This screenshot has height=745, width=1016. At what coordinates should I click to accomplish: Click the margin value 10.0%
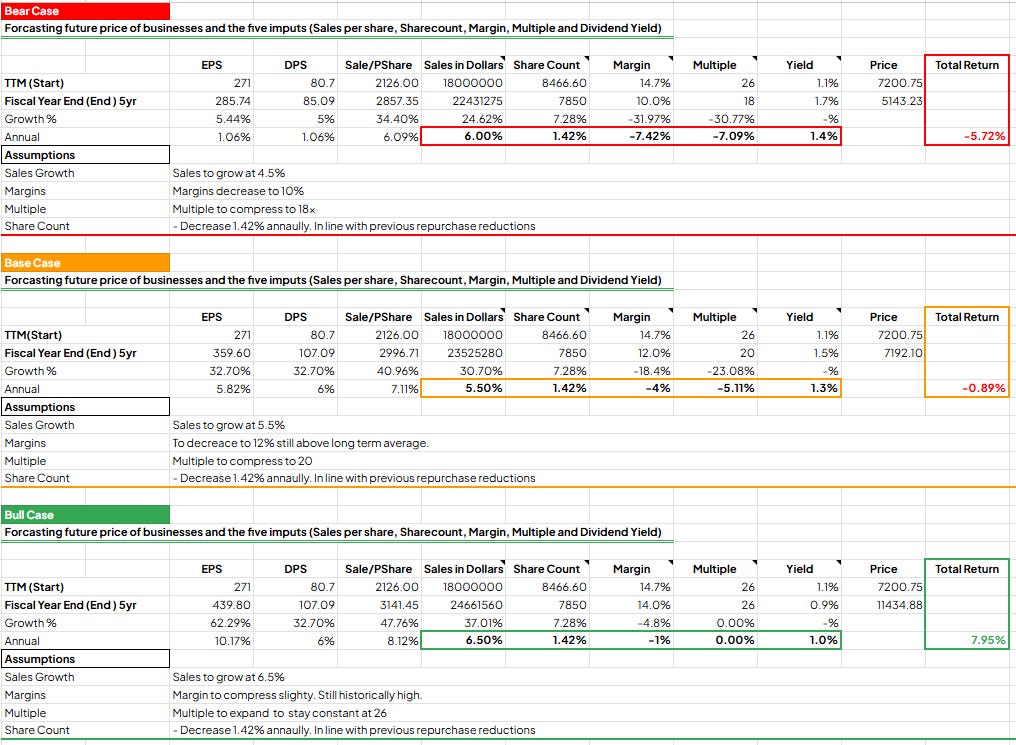654,101
